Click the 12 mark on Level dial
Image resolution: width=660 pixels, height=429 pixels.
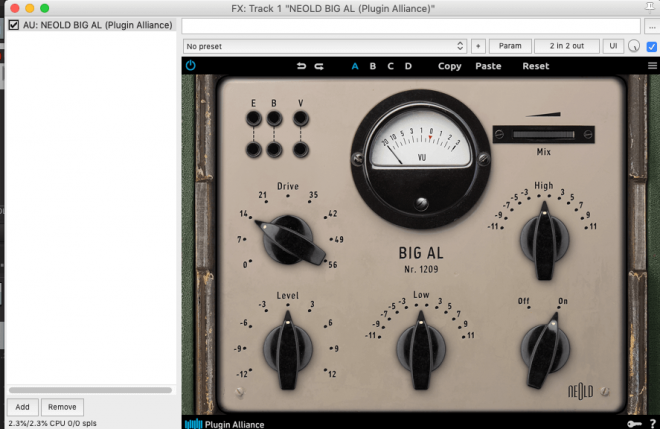point(332,374)
